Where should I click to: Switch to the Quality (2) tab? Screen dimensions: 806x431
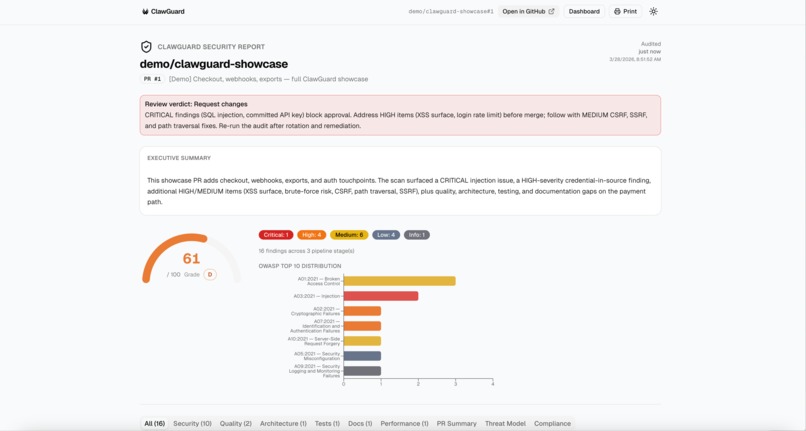[236, 424]
